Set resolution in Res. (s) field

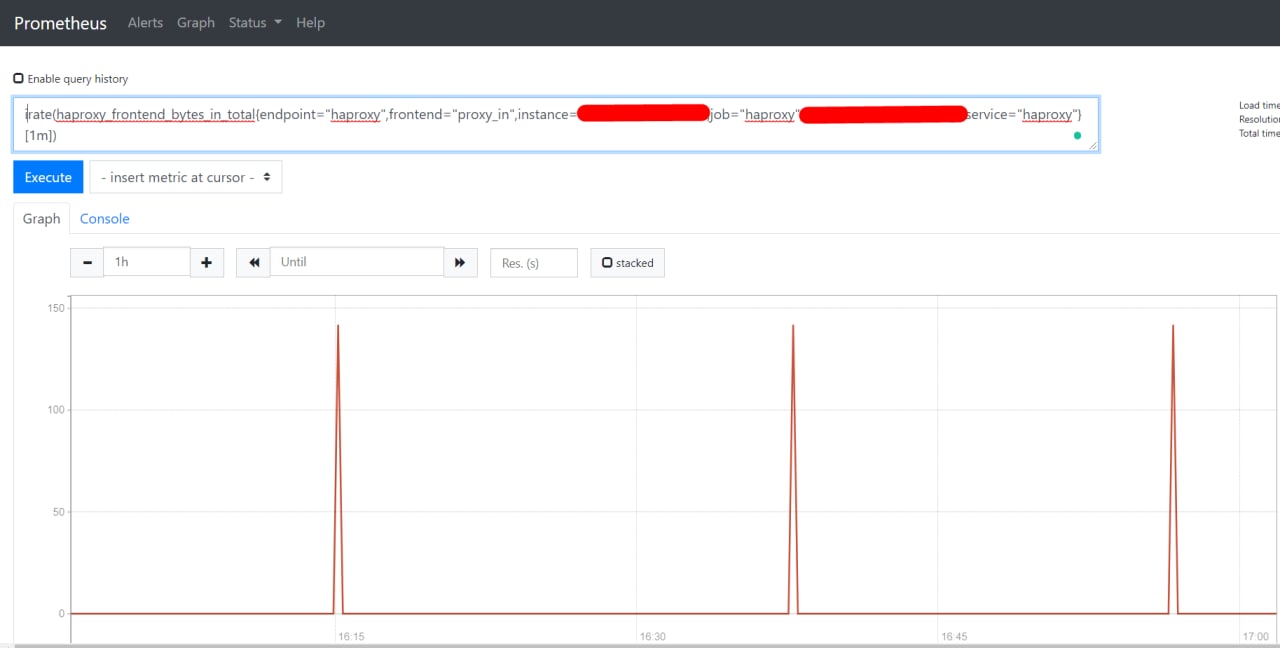(x=534, y=263)
